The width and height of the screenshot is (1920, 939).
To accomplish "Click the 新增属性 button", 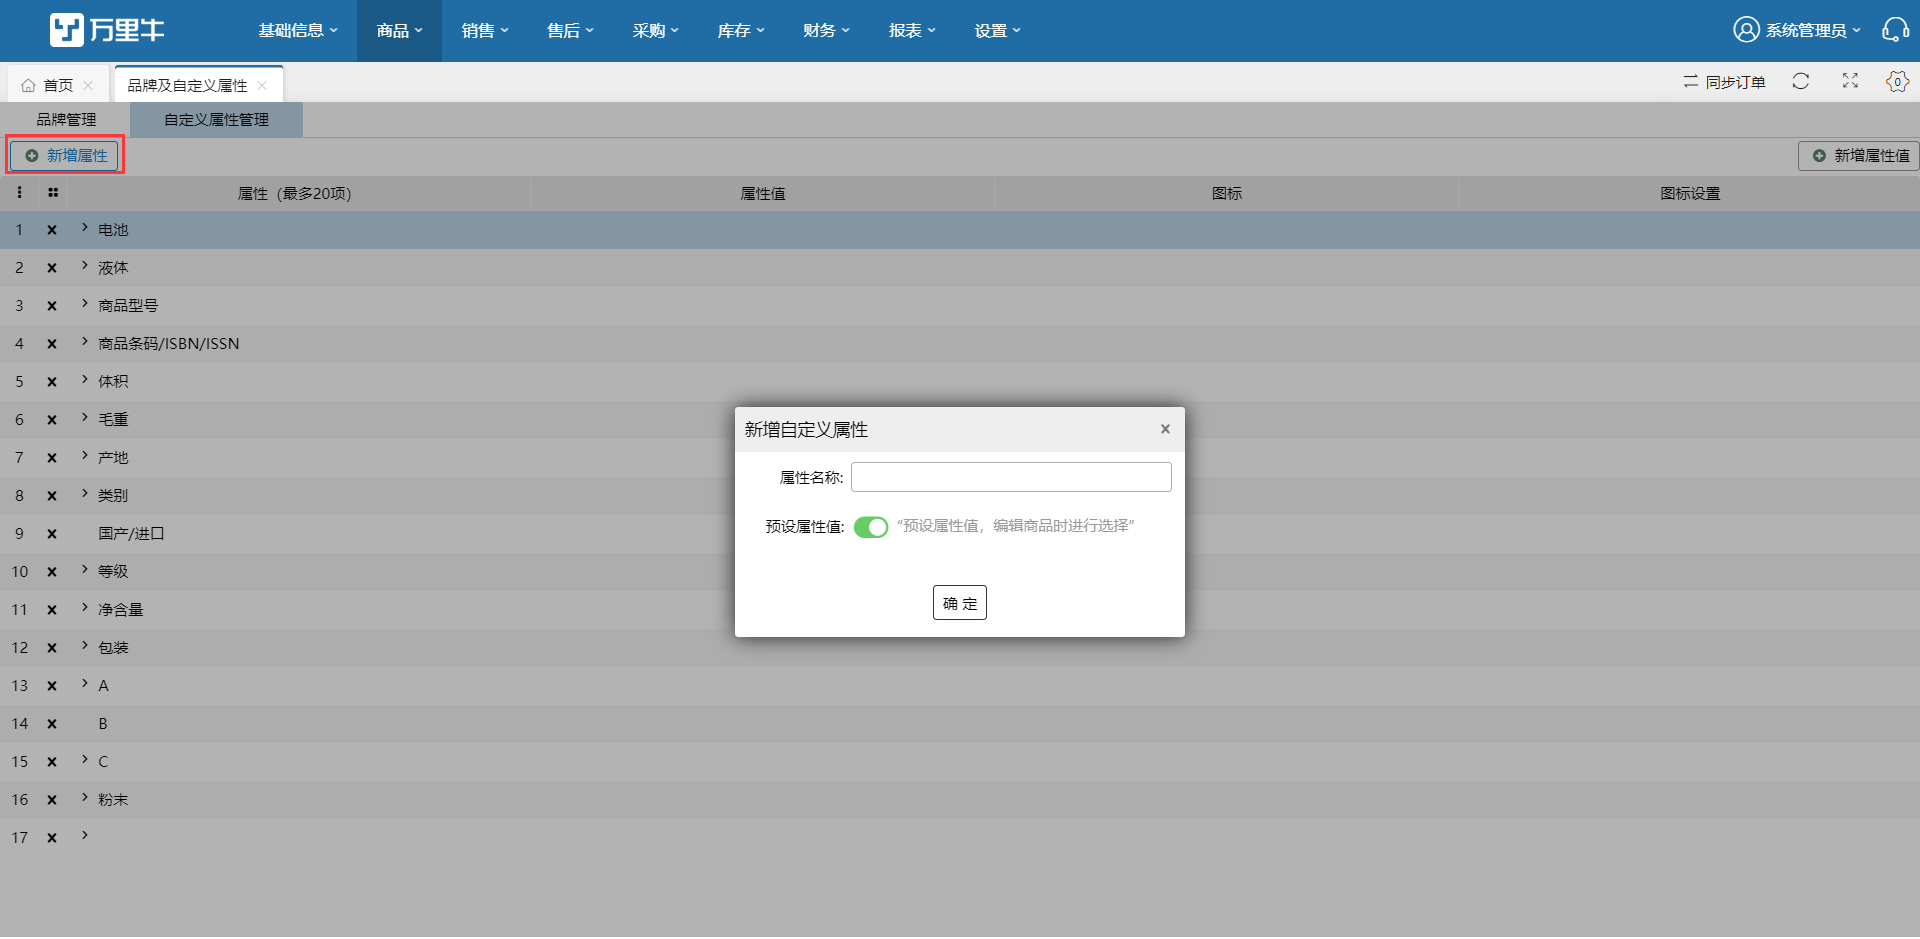I will [65, 156].
